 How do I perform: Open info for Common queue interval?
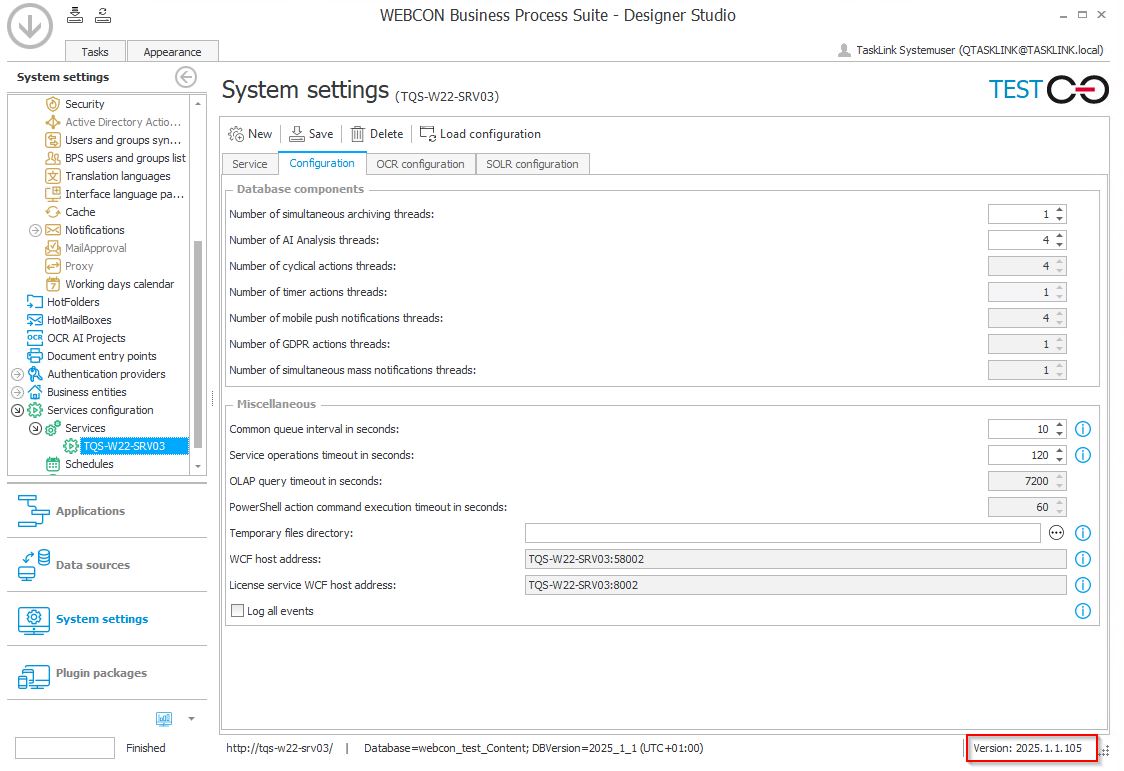coord(1082,429)
